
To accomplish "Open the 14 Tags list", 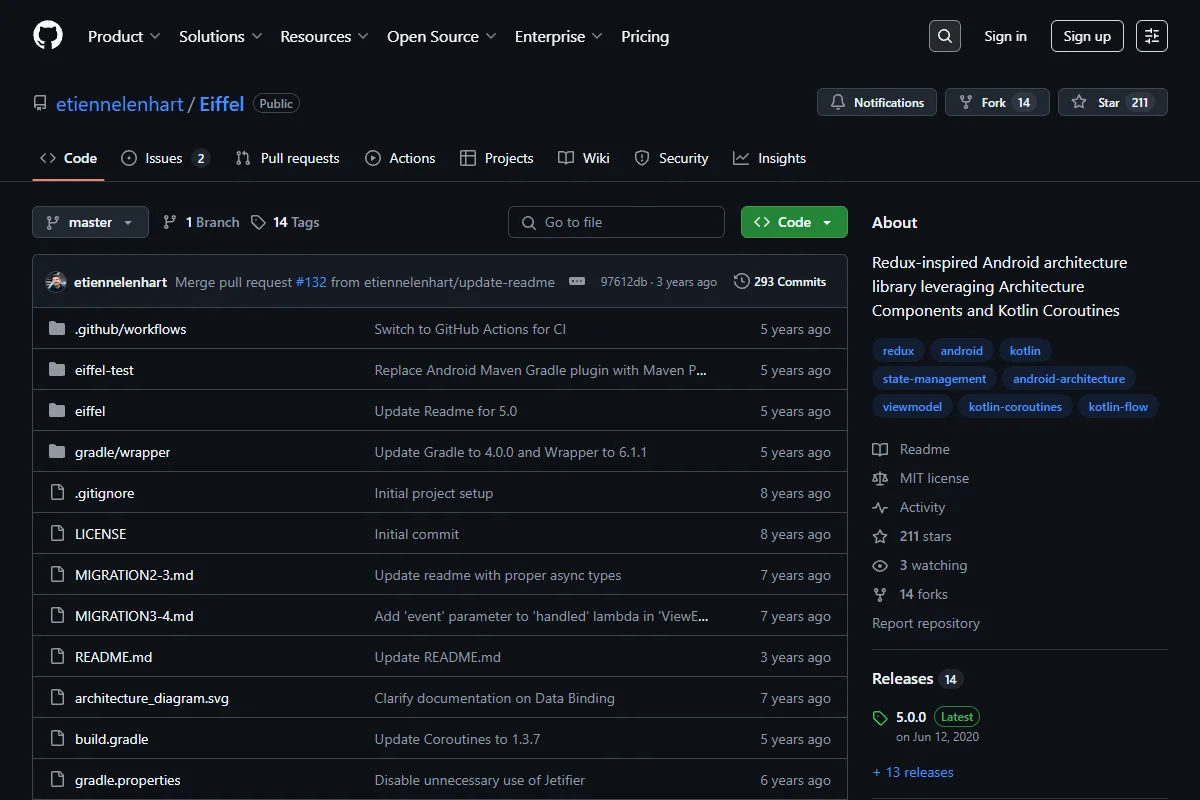I will [285, 222].
